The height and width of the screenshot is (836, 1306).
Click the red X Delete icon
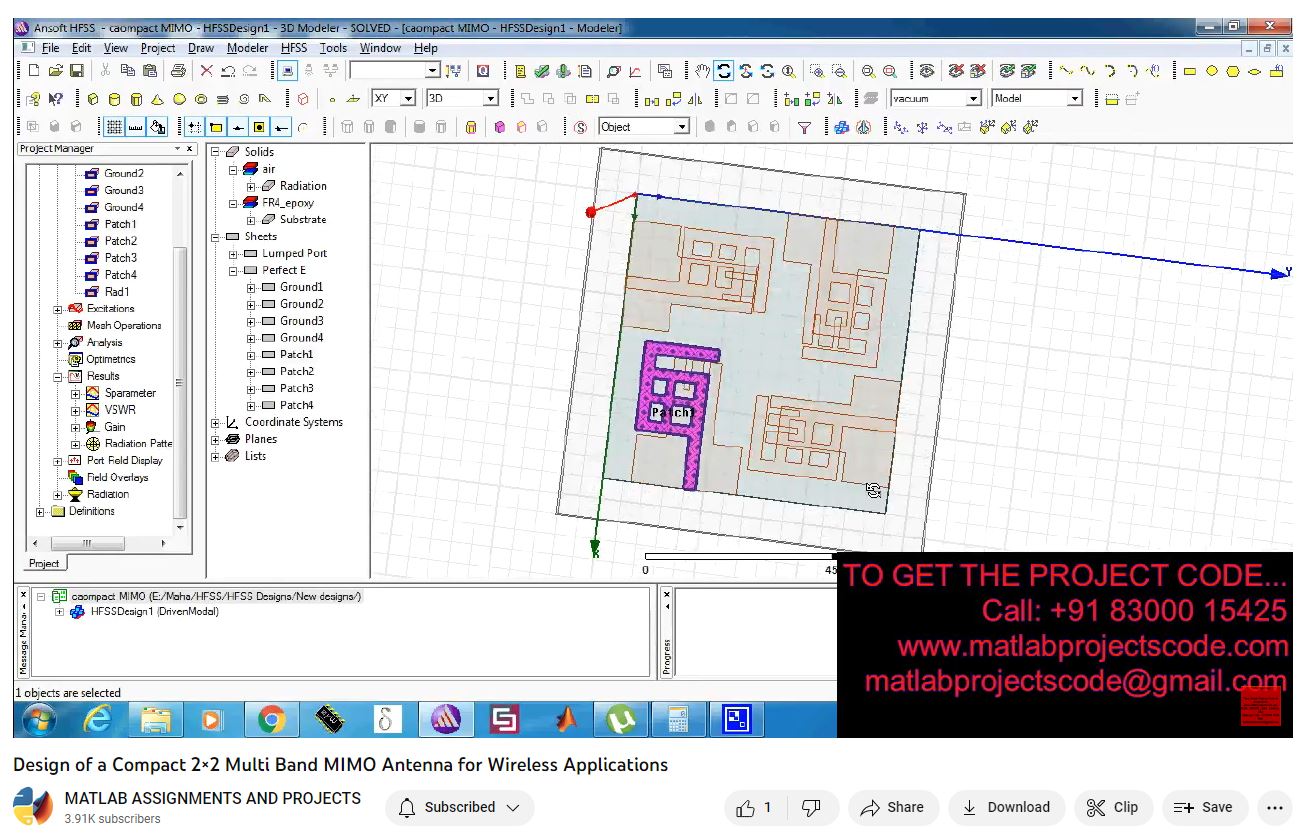pyautogui.click(x=206, y=71)
